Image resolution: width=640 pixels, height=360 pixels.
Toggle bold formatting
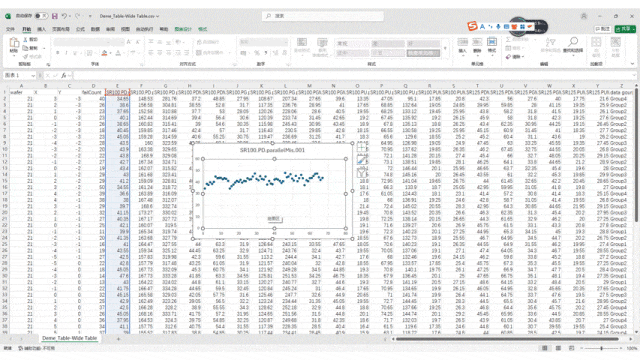(58, 53)
